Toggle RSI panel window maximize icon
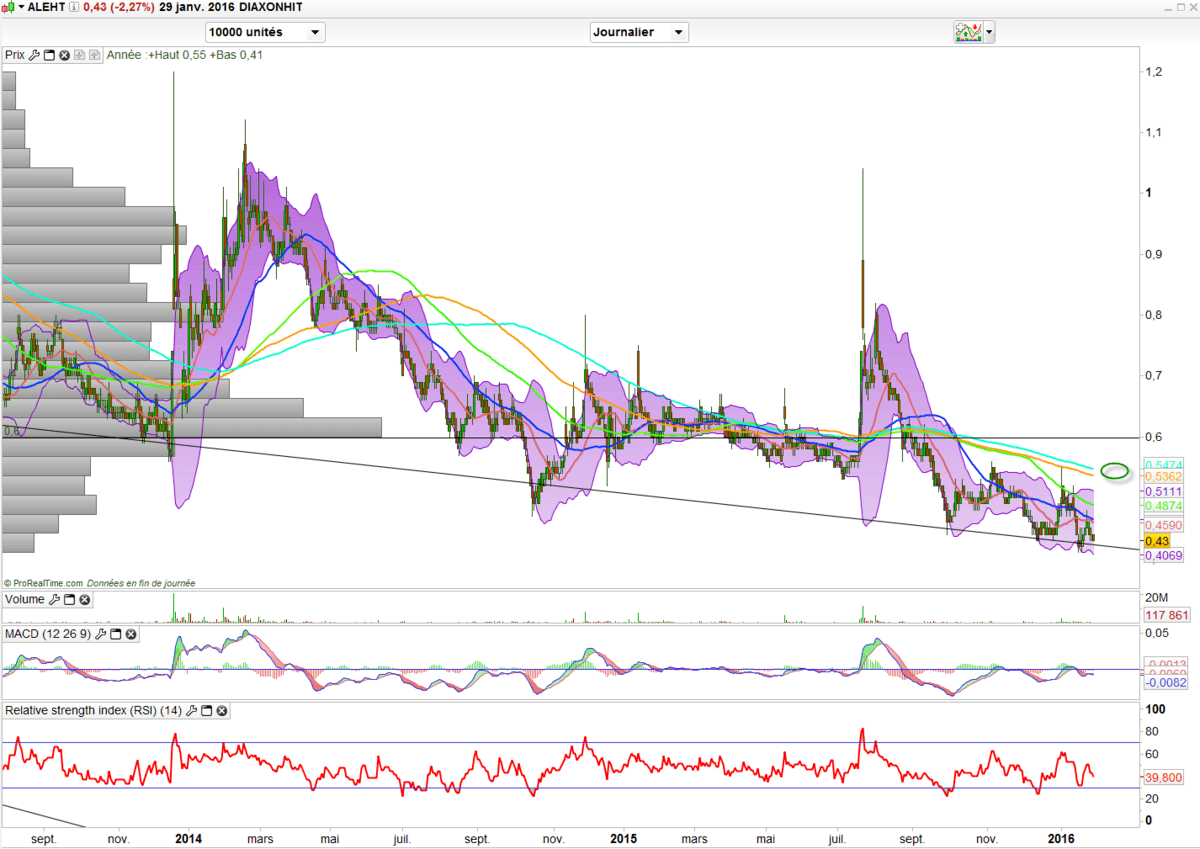Viewport: 1200px width, 849px height. click(x=206, y=711)
